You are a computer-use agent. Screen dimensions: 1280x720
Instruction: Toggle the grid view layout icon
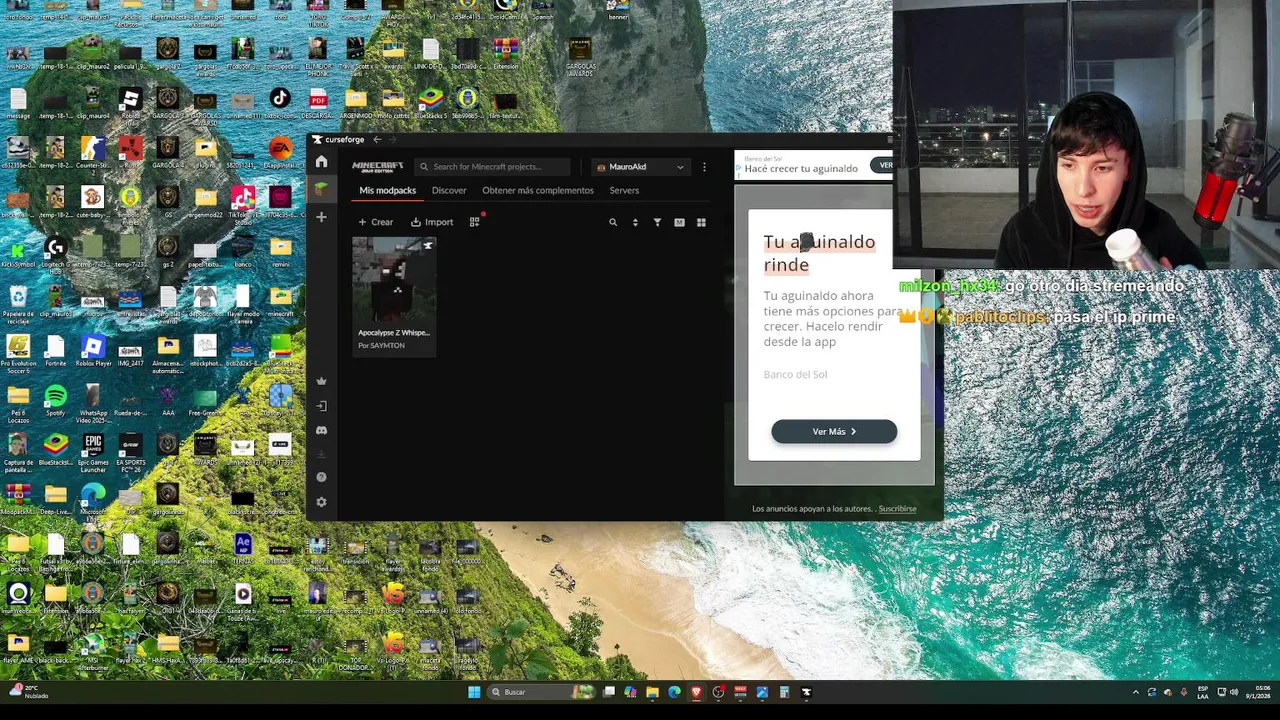tap(701, 222)
